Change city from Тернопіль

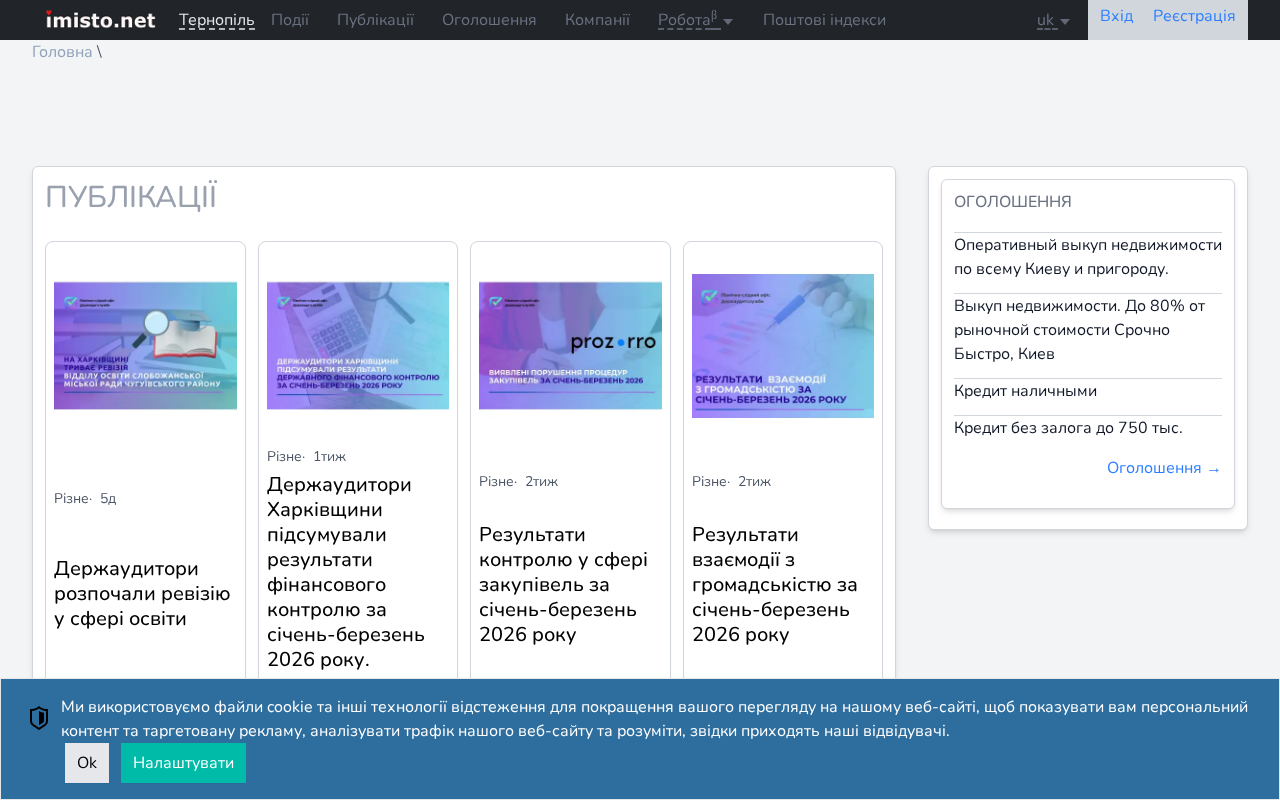(217, 20)
